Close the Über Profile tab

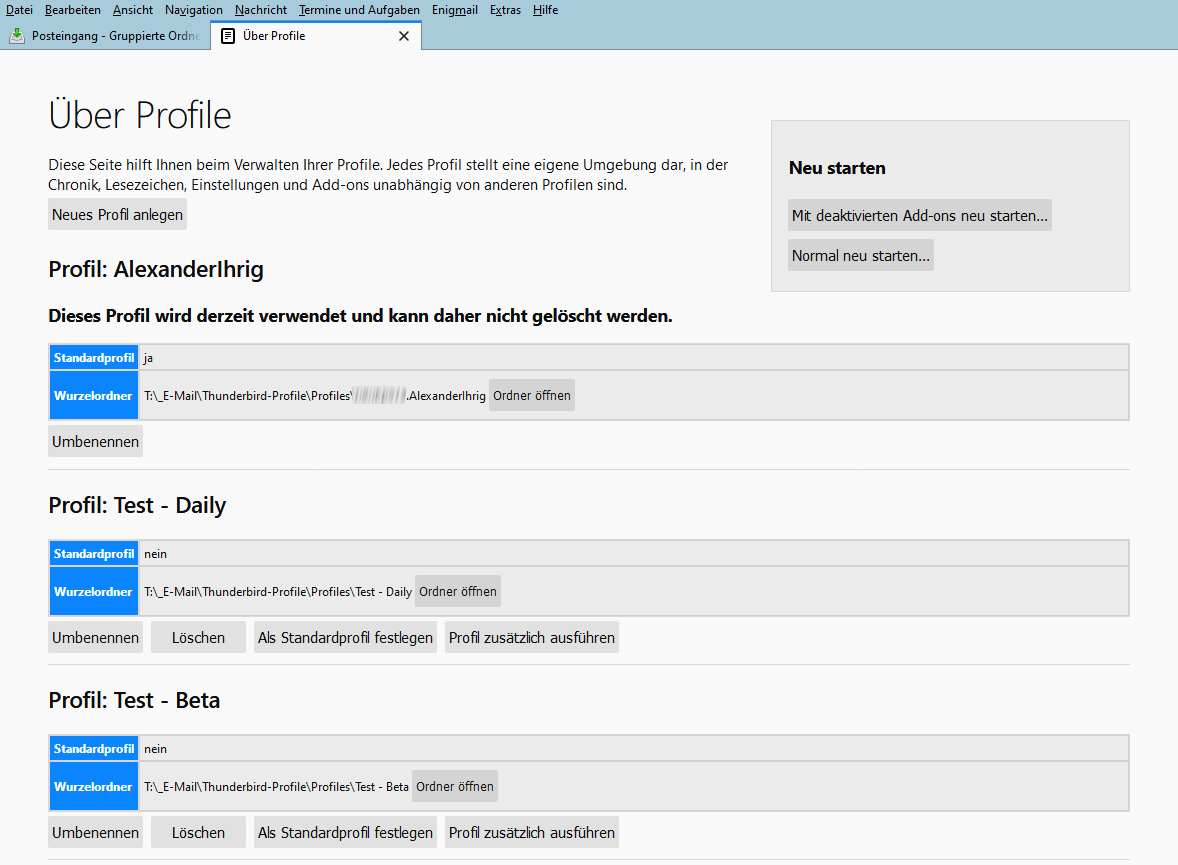(404, 36)
